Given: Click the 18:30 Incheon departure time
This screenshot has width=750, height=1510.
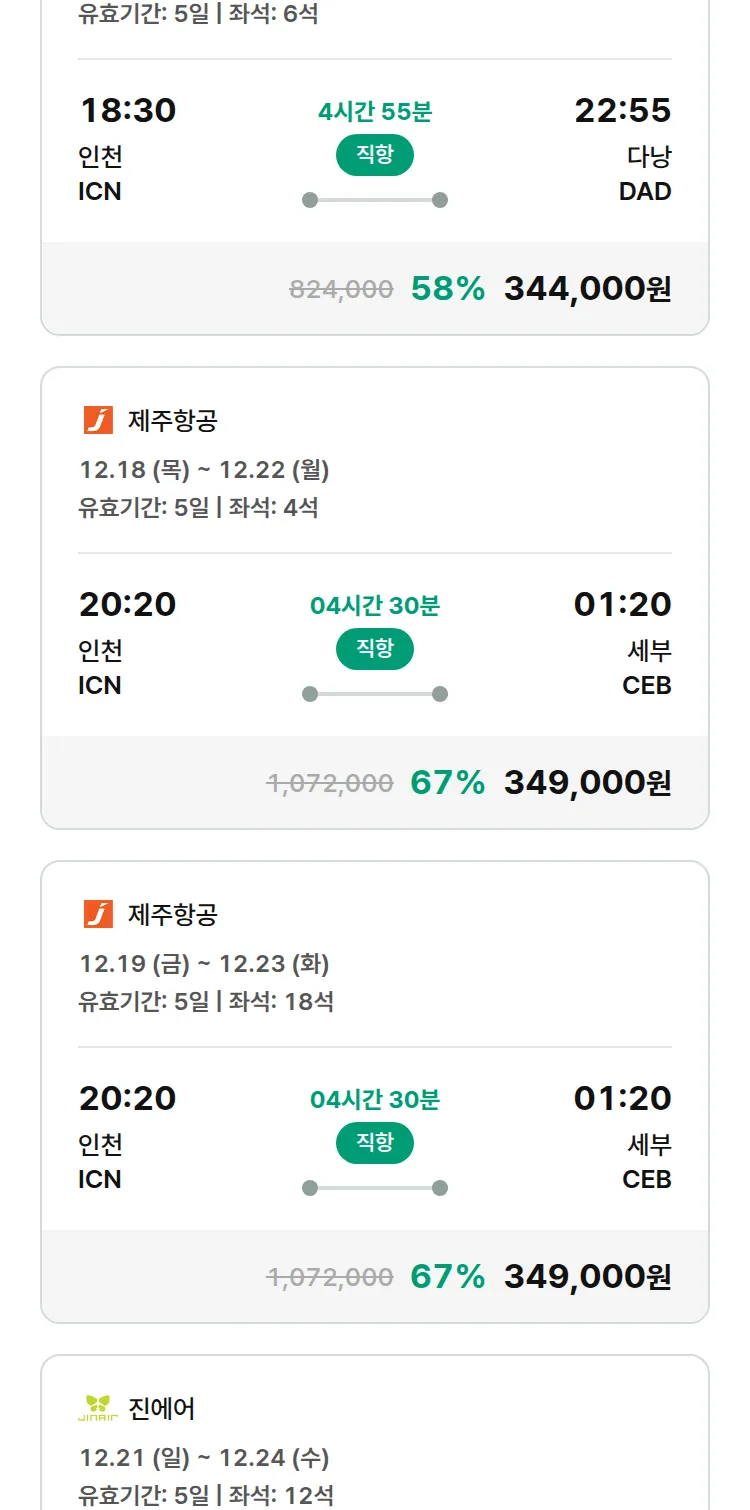Looking at the screenshot, I should click(x=127, y=110).
